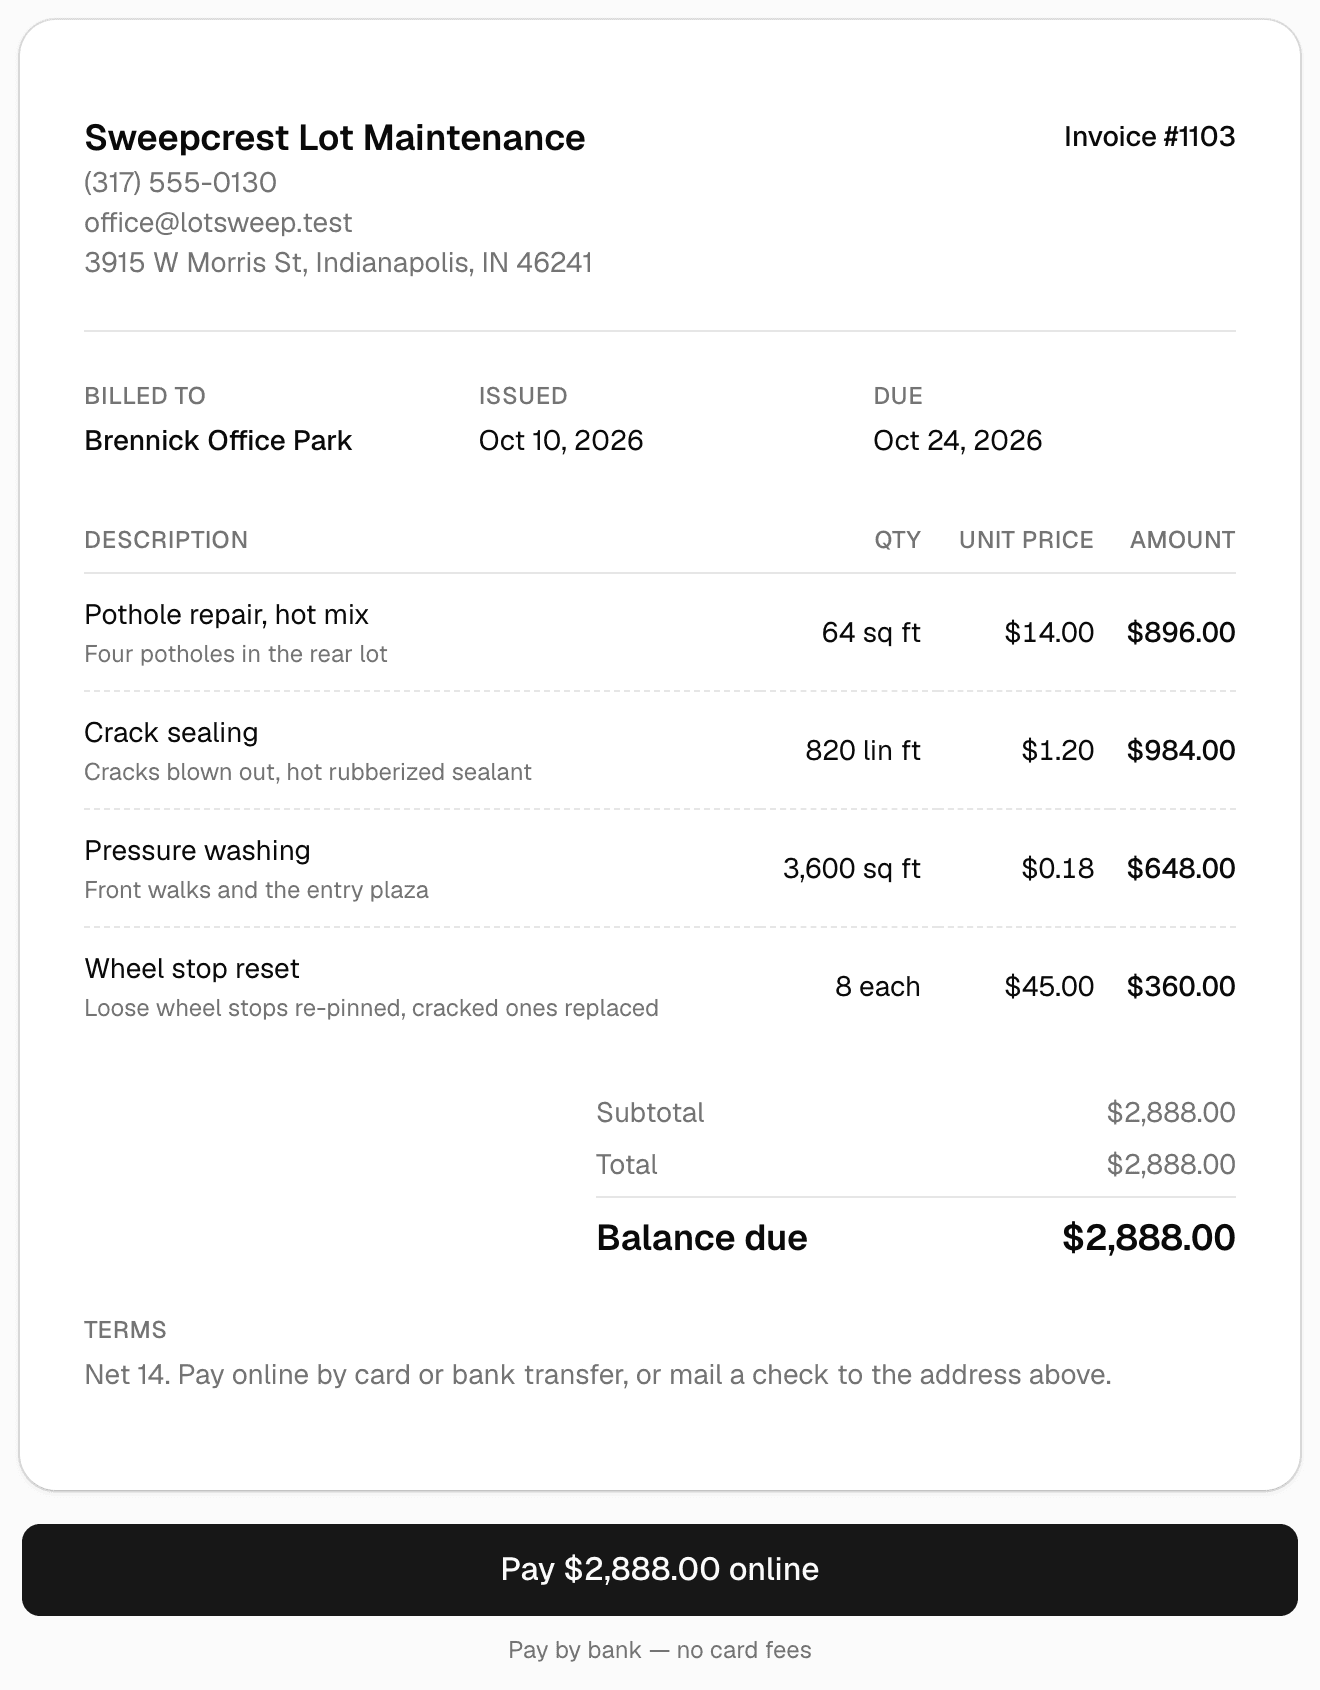
Task: Click the Oct 24, 2026 due date
Action: click(958, 440)
